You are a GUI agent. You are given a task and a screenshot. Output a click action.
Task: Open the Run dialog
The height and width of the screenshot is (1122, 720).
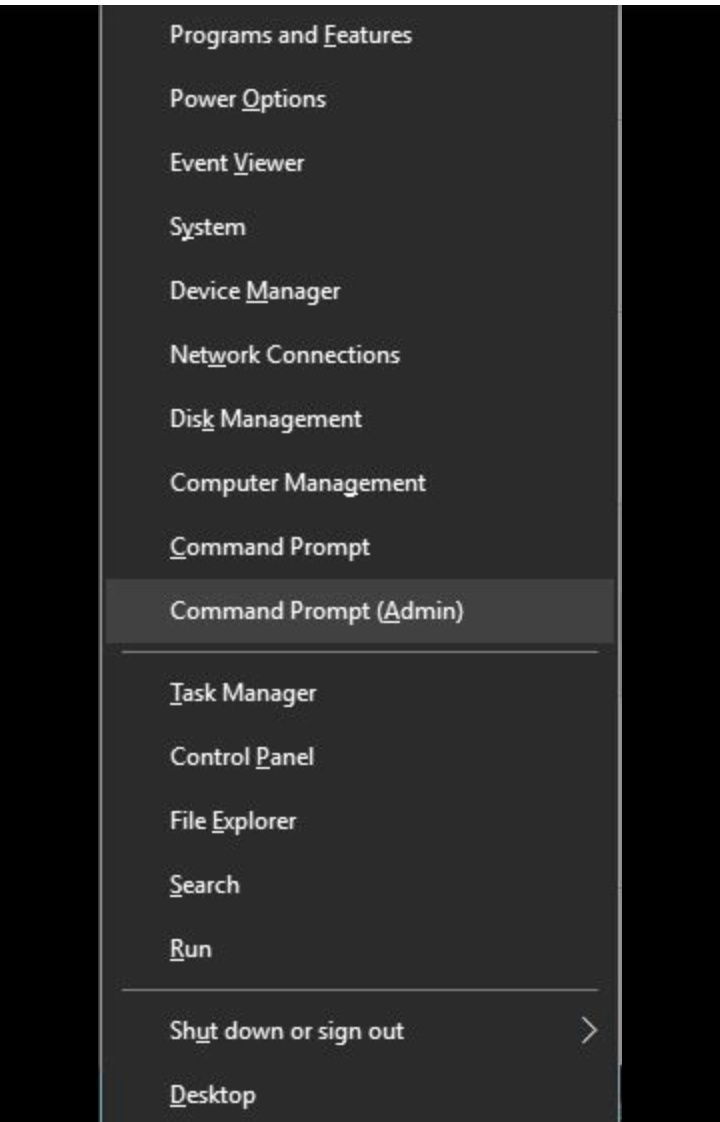point(191,949)
